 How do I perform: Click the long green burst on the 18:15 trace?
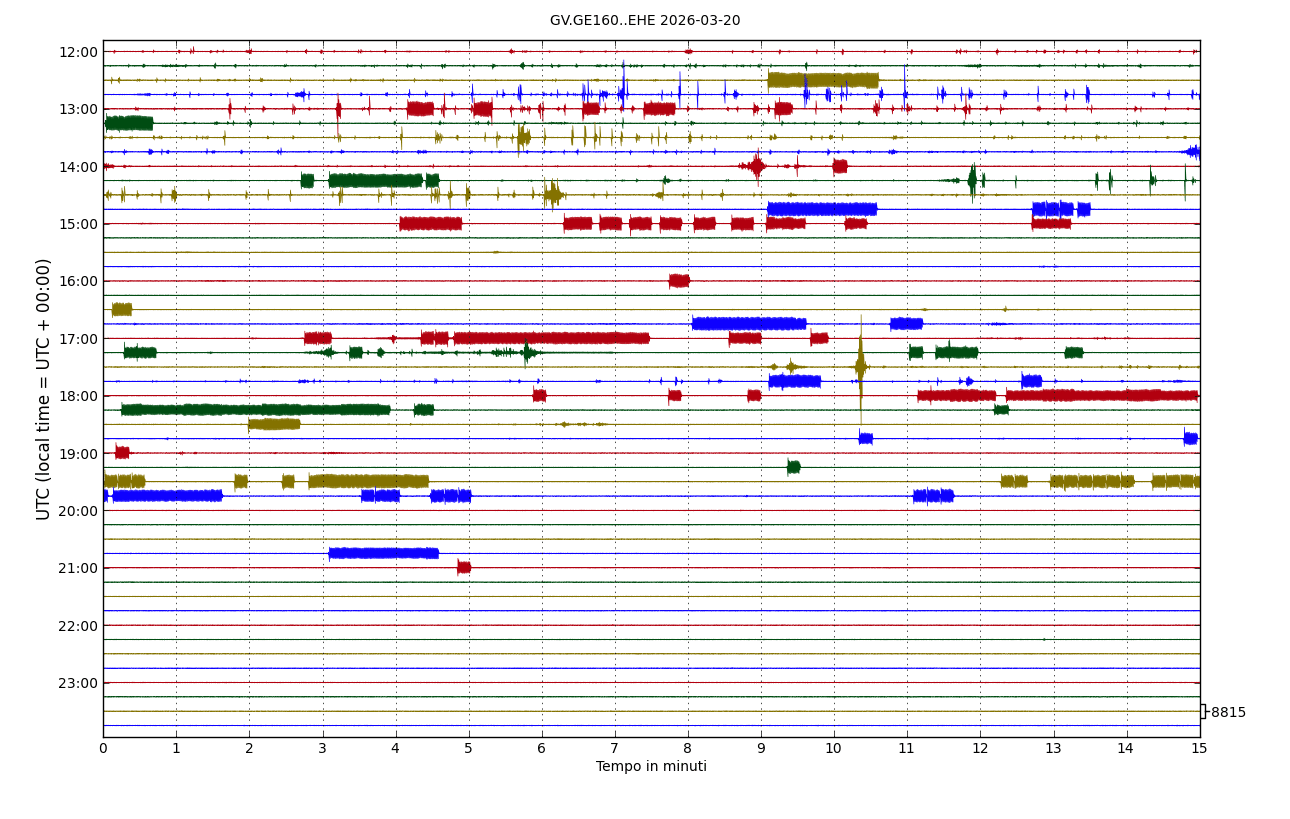(255, 410)
